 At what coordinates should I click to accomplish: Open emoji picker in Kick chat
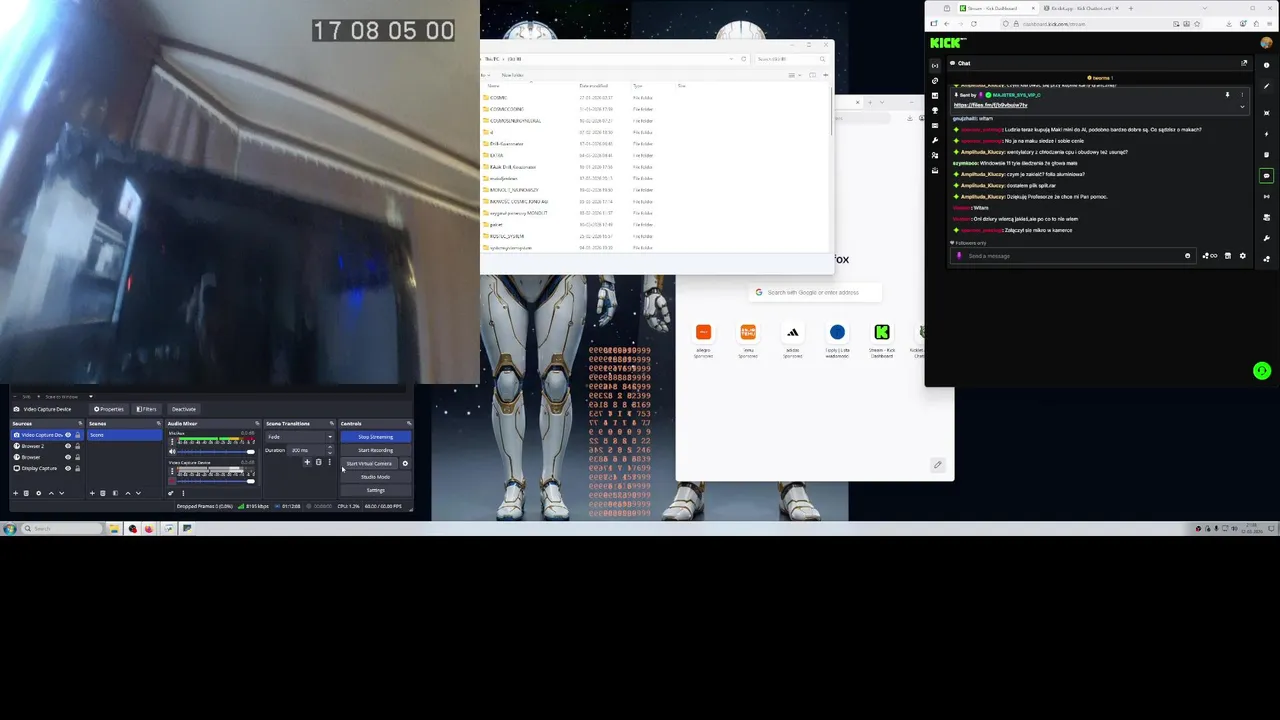click(1187, 256)
